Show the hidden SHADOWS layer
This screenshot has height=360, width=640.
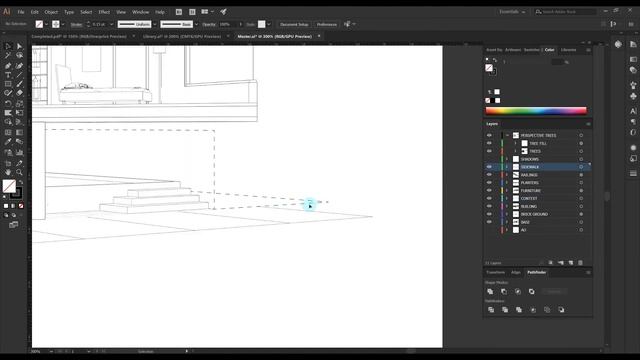pos(489,159)
